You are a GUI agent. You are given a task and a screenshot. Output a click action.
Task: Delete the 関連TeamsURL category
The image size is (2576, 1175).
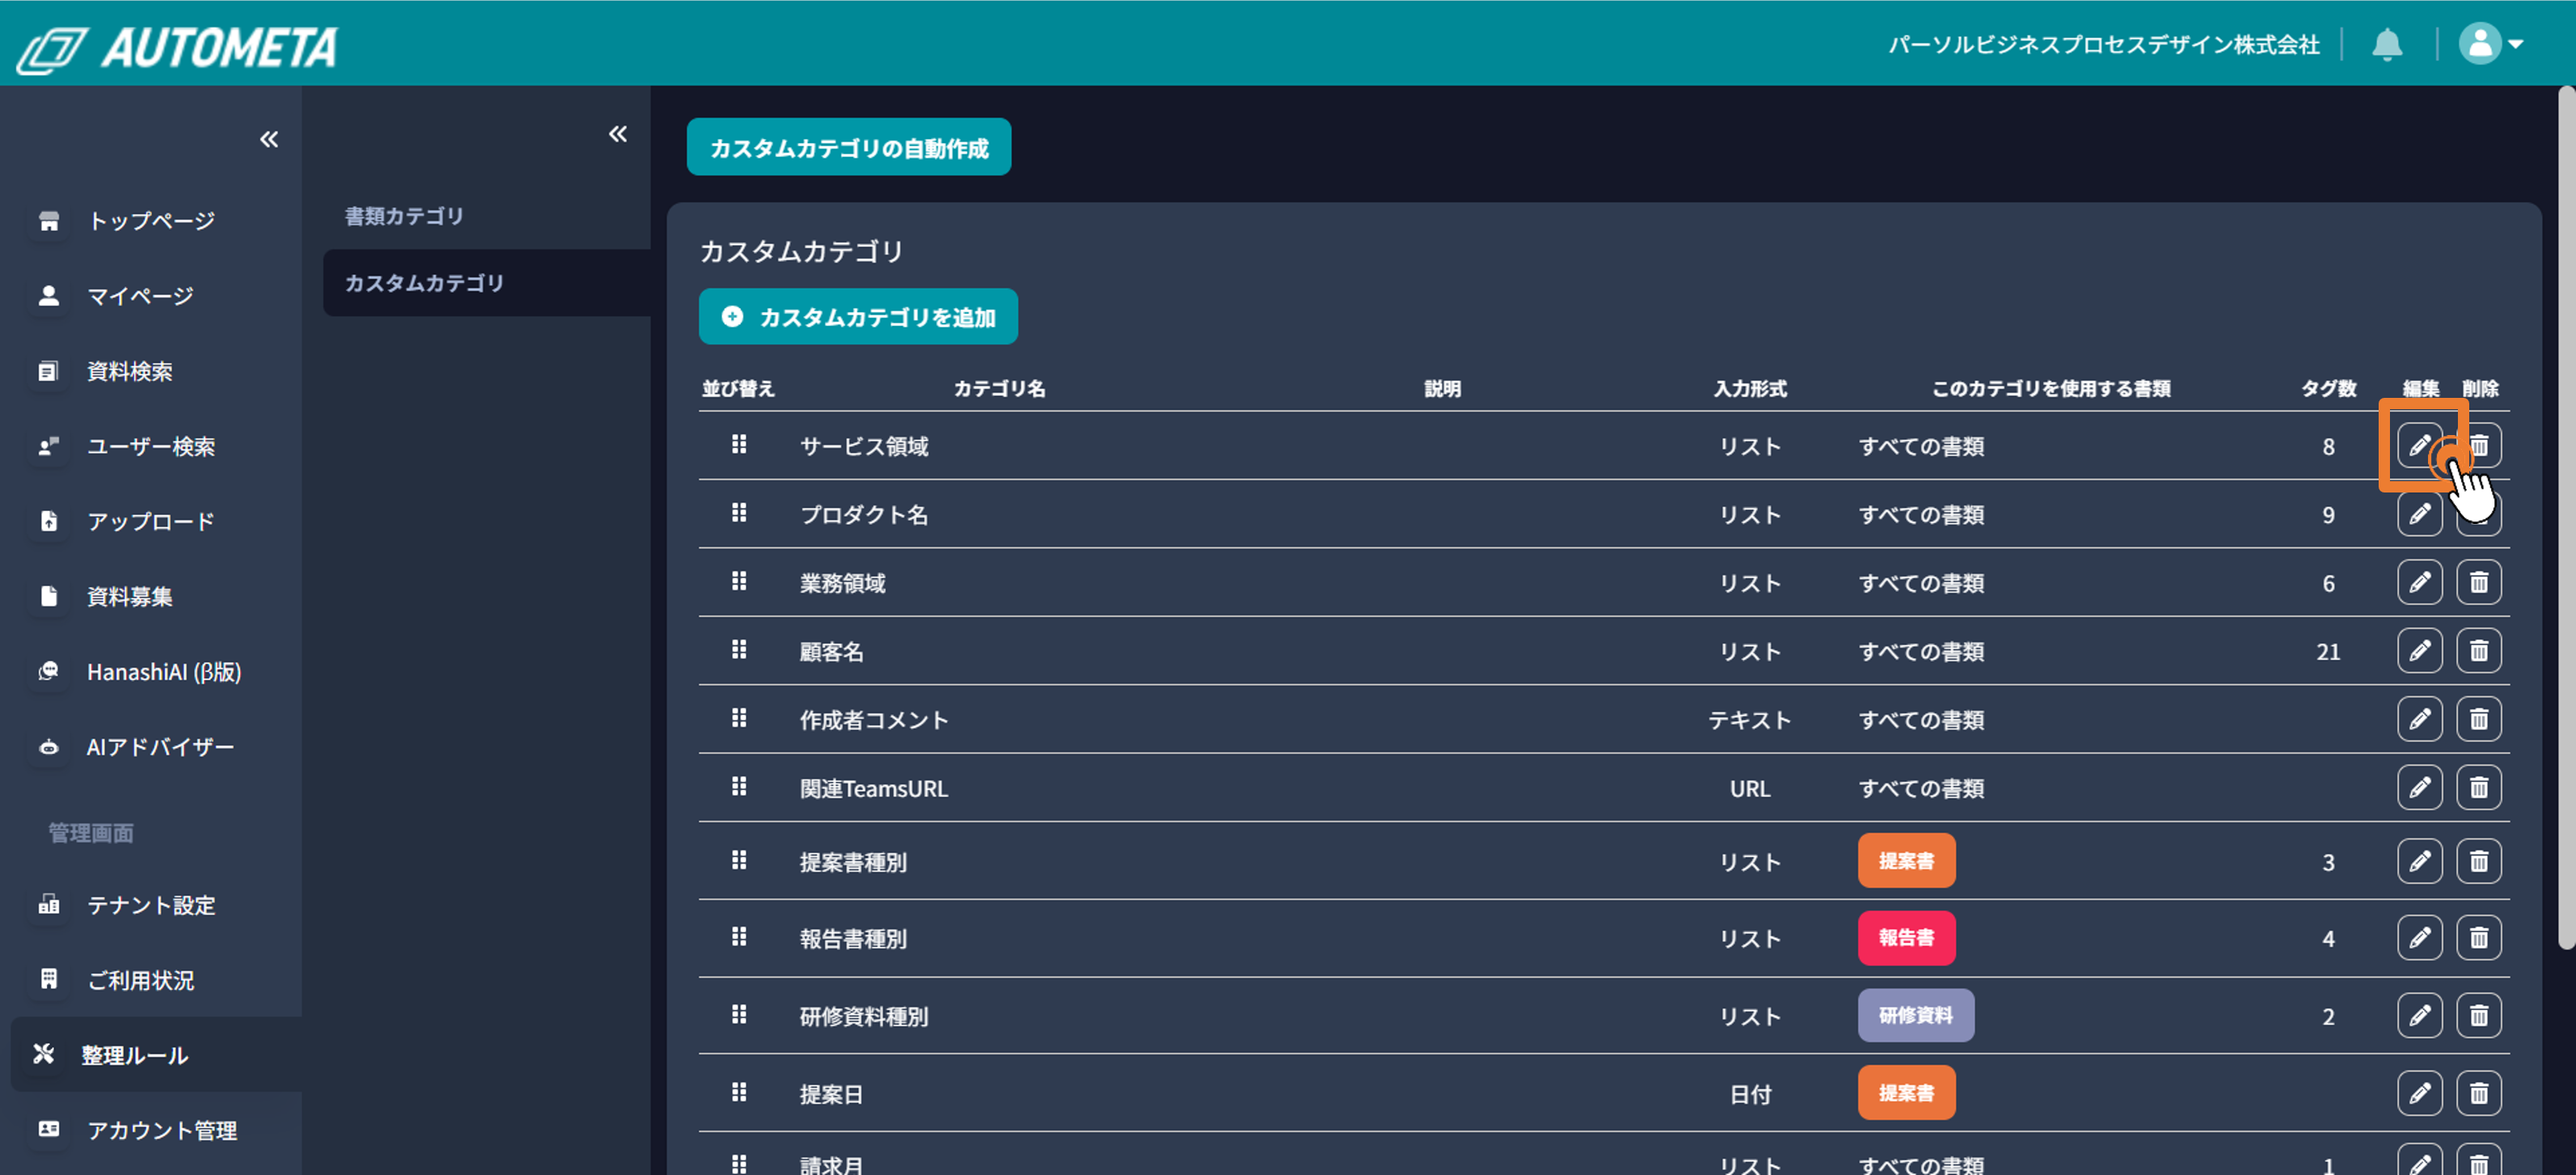[2478, 788]
